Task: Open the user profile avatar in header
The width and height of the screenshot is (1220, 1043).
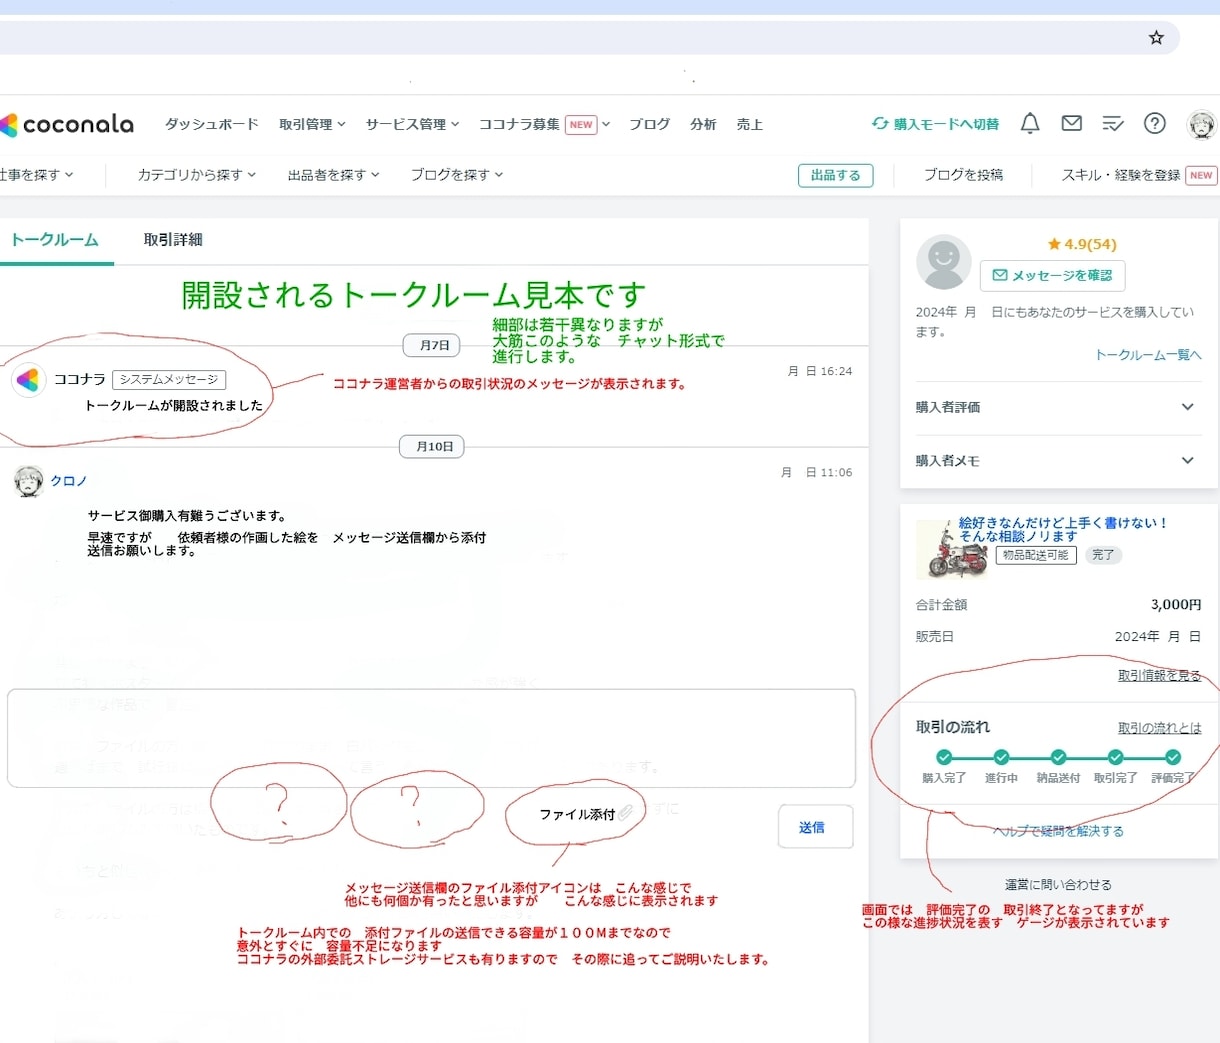Action: 1201,124
